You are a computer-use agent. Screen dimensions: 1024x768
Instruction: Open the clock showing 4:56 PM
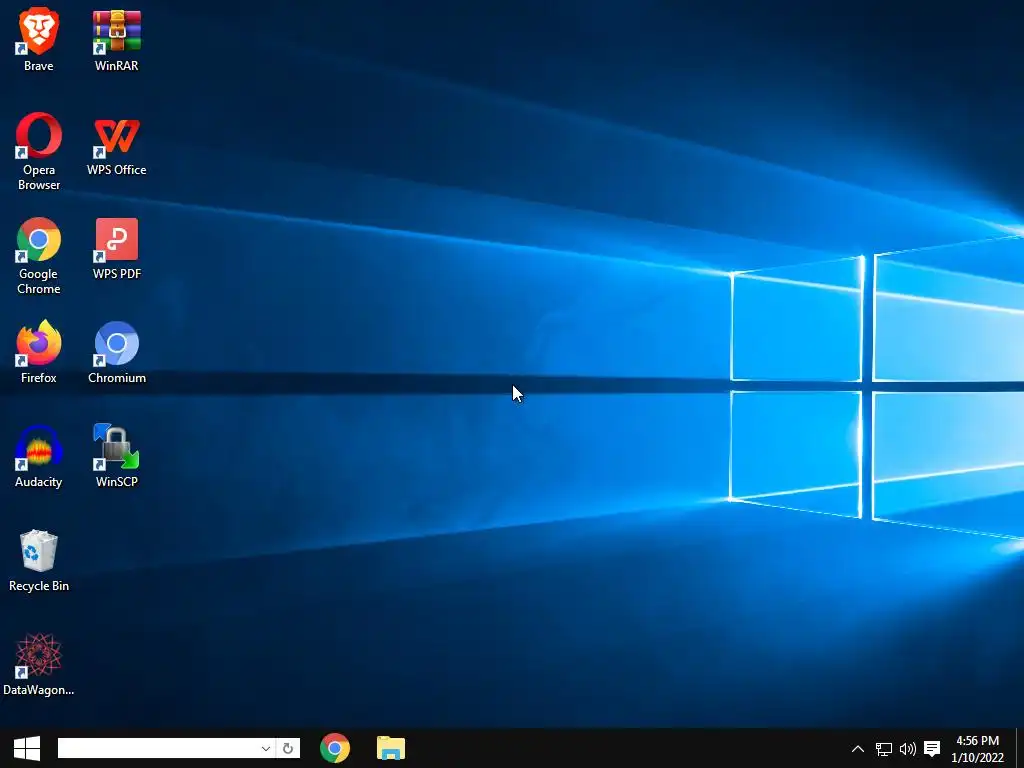coord(977,749)
